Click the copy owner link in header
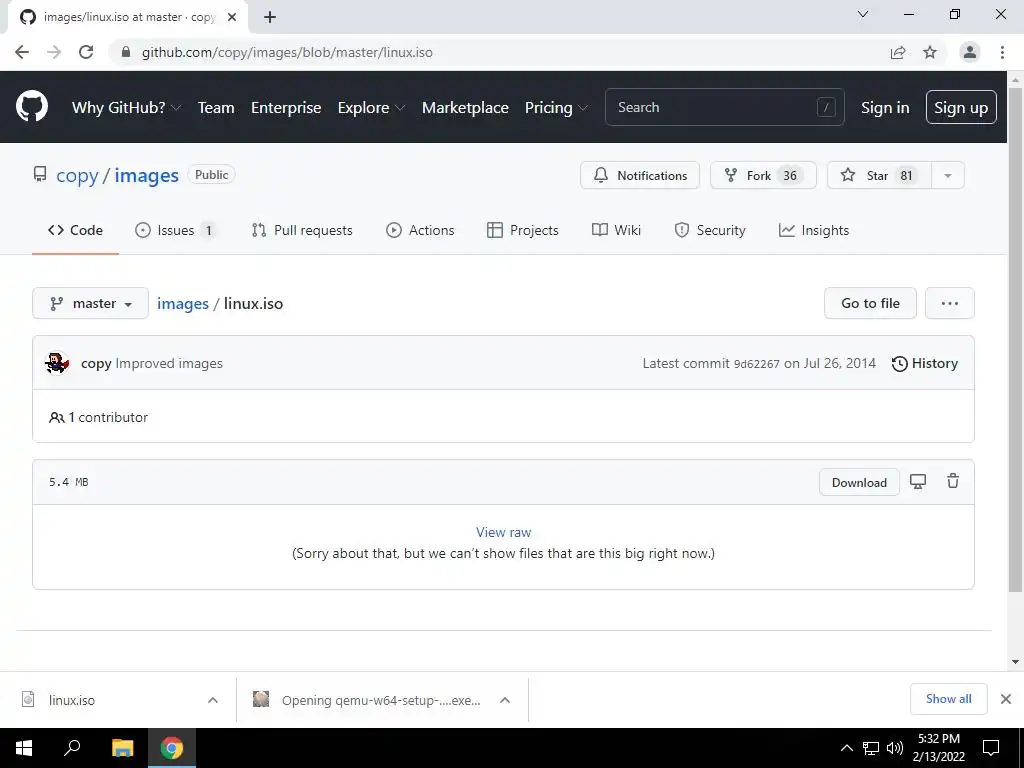Image resolution: width=1024 pixels, height=768 pixels. 76,175
